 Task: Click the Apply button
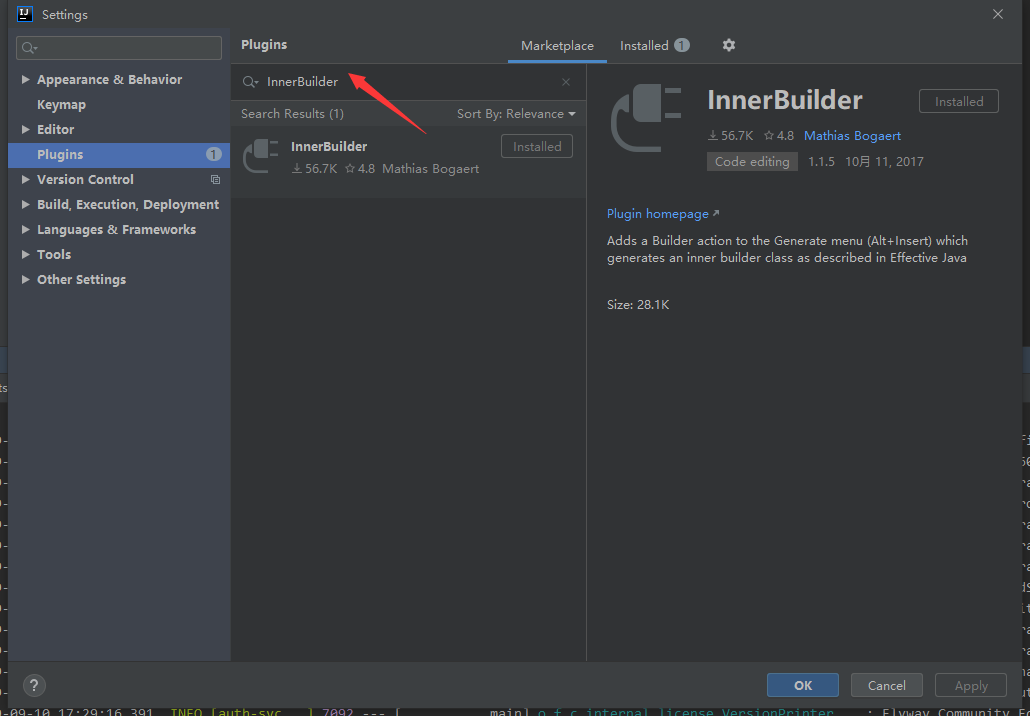pos(971,685)
